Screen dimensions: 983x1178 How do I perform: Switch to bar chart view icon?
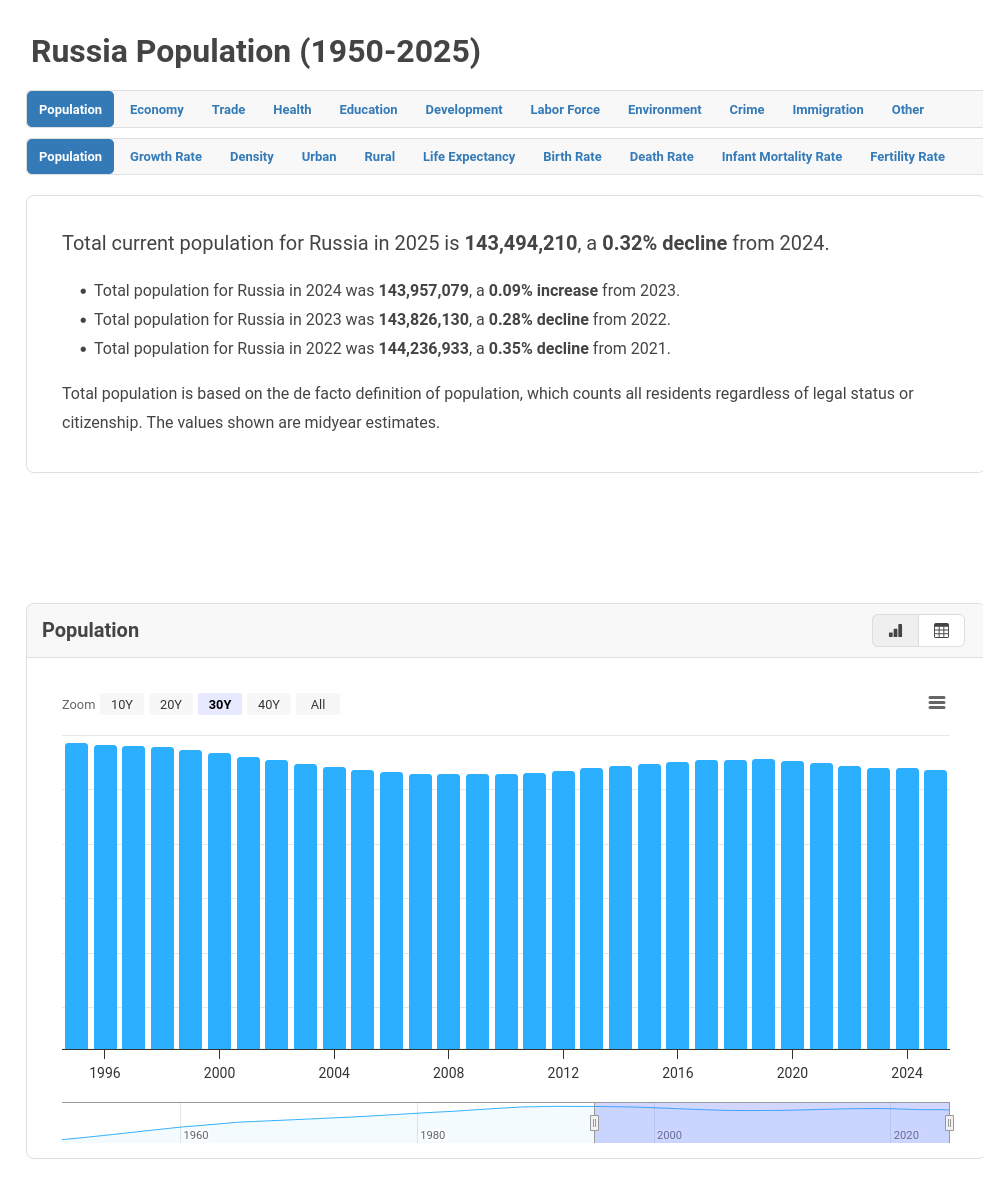point(895,630)
